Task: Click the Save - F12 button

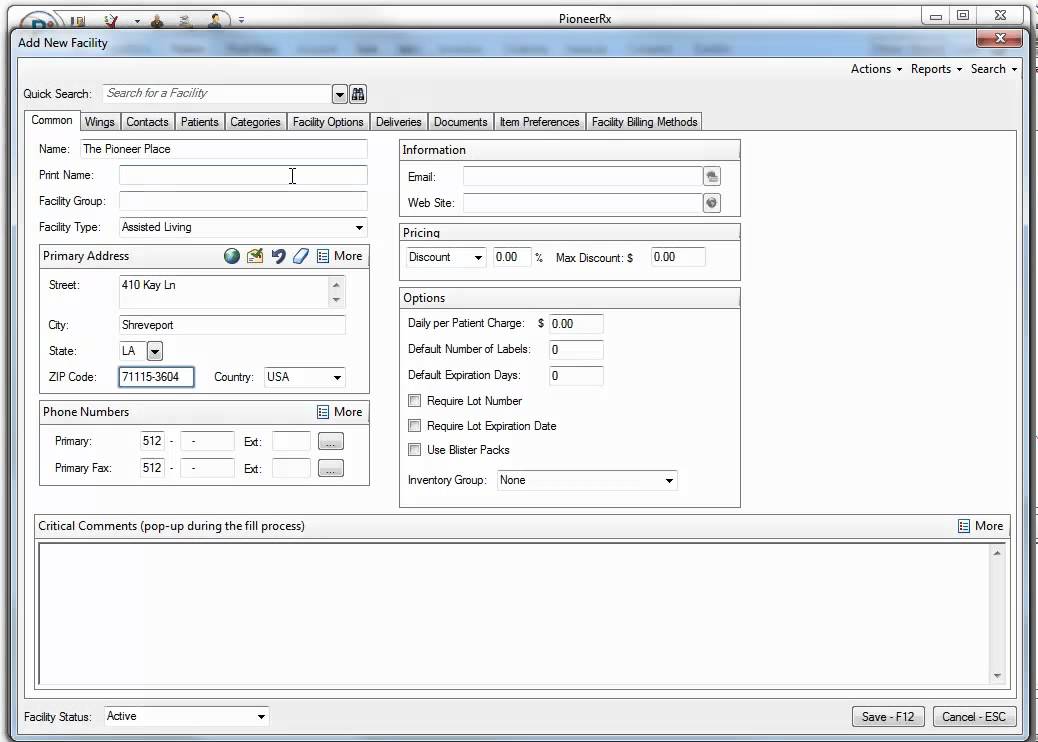Action: pyautogui.click(x=888, y=716)
